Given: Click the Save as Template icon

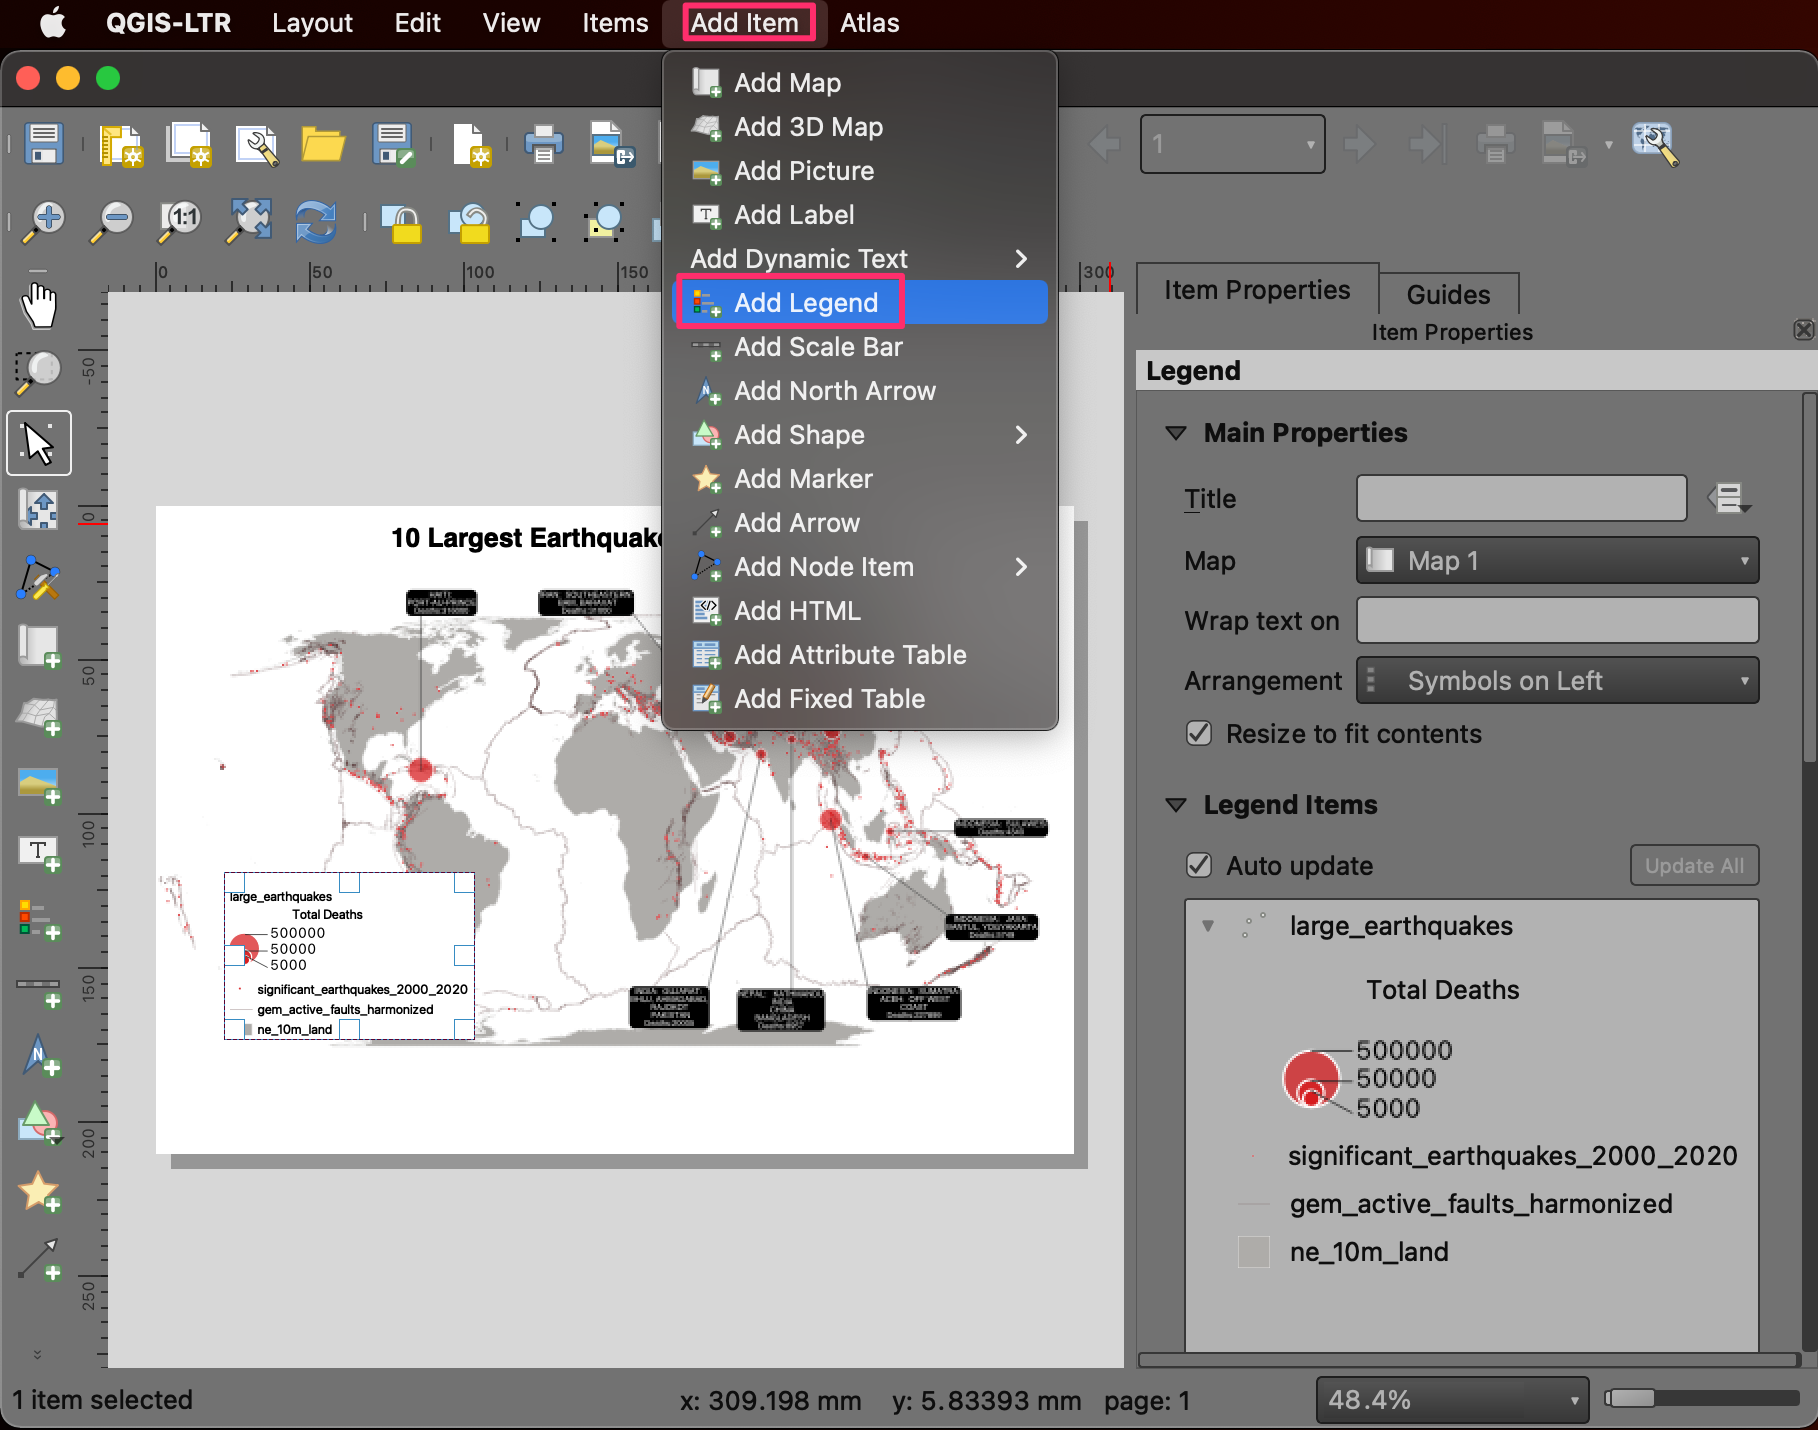Looking at the screenshot, I should [x=391, y=144].
